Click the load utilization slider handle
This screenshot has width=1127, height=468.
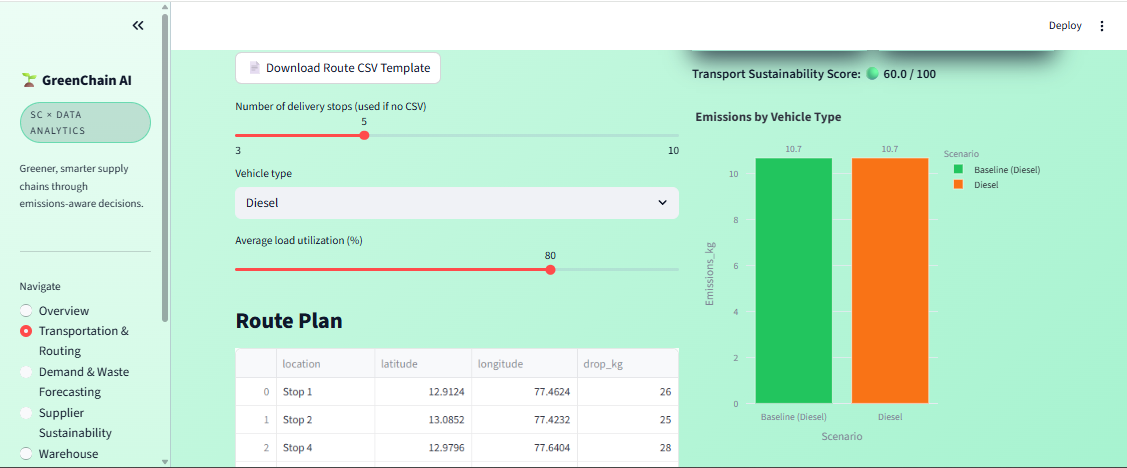551,270
